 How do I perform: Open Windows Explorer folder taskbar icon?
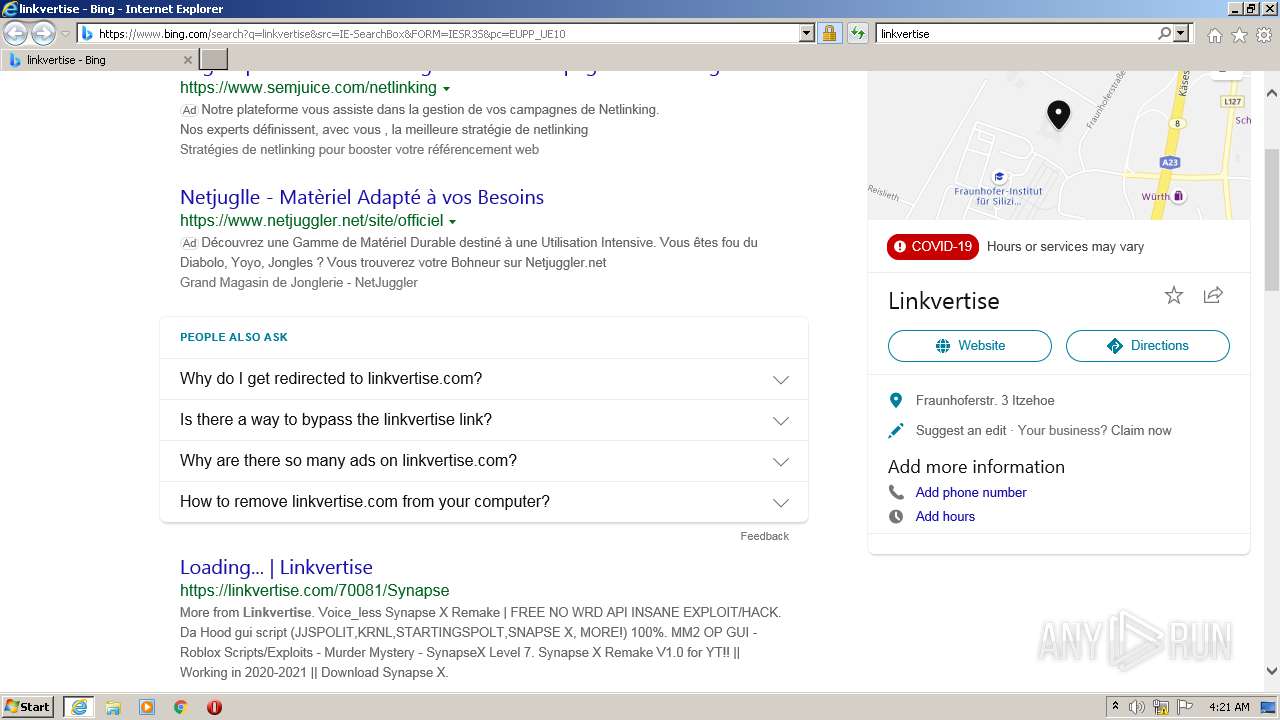[113, 707]
